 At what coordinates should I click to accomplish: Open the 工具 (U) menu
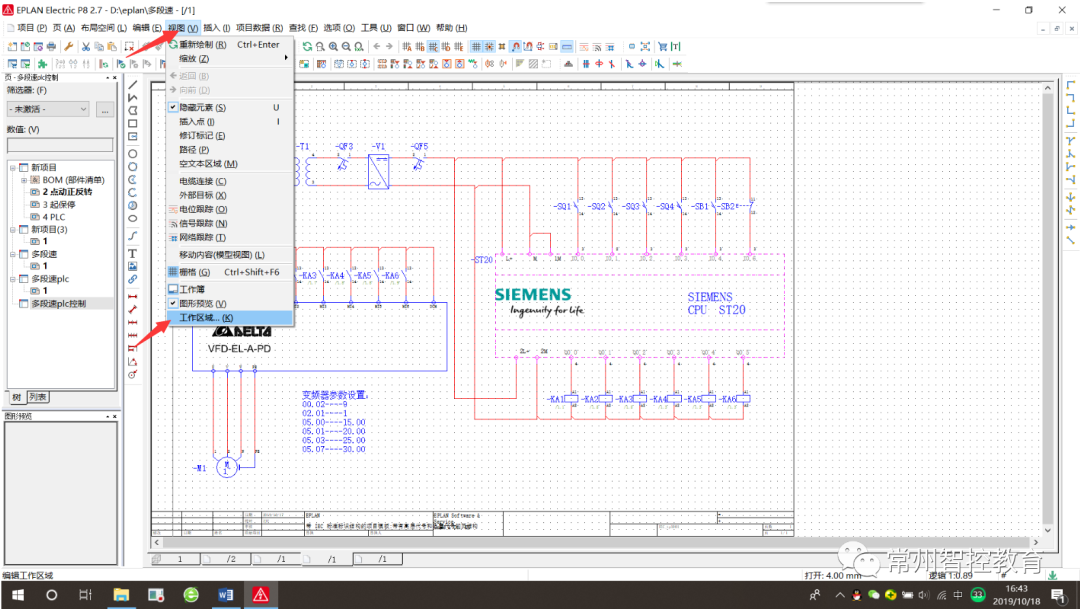click(x=376, y=28)
